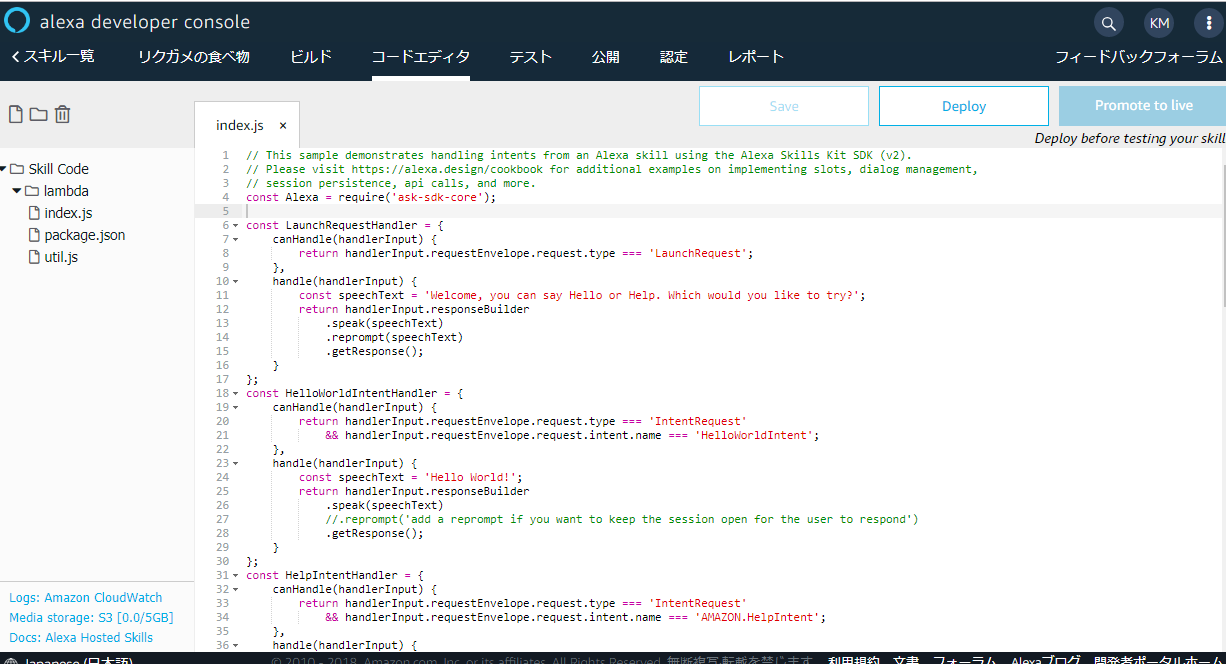Image resolution: width=1226 pixels, height=664 pixels.
Task: Open package.json in the file tree
Action: pyautogui.click(x=84, y=235)
